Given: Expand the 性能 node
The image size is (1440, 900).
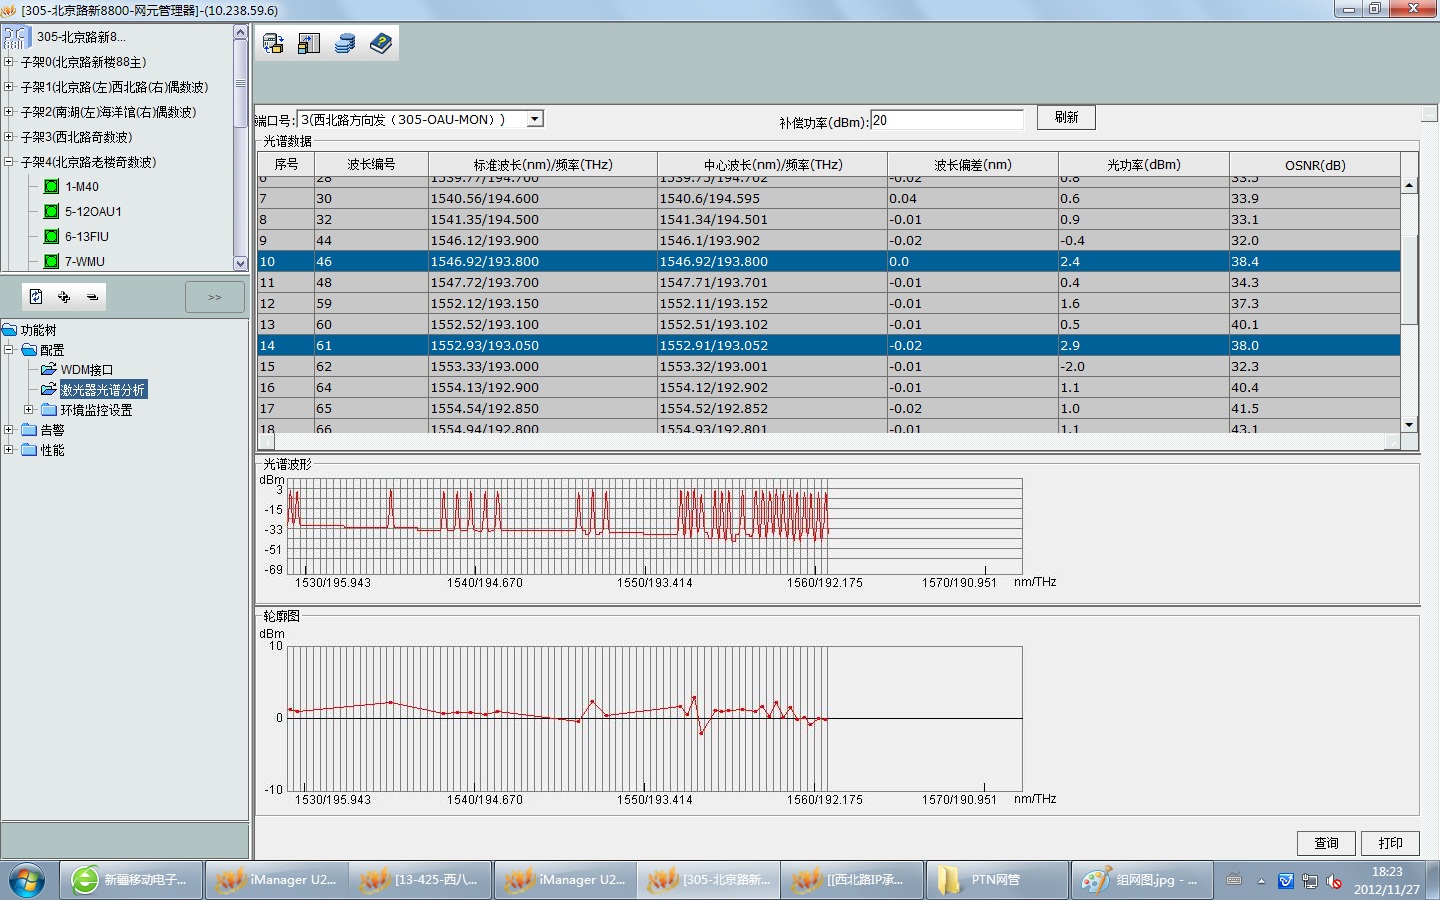Looking at the screenshot, I should tap(9, 450).
